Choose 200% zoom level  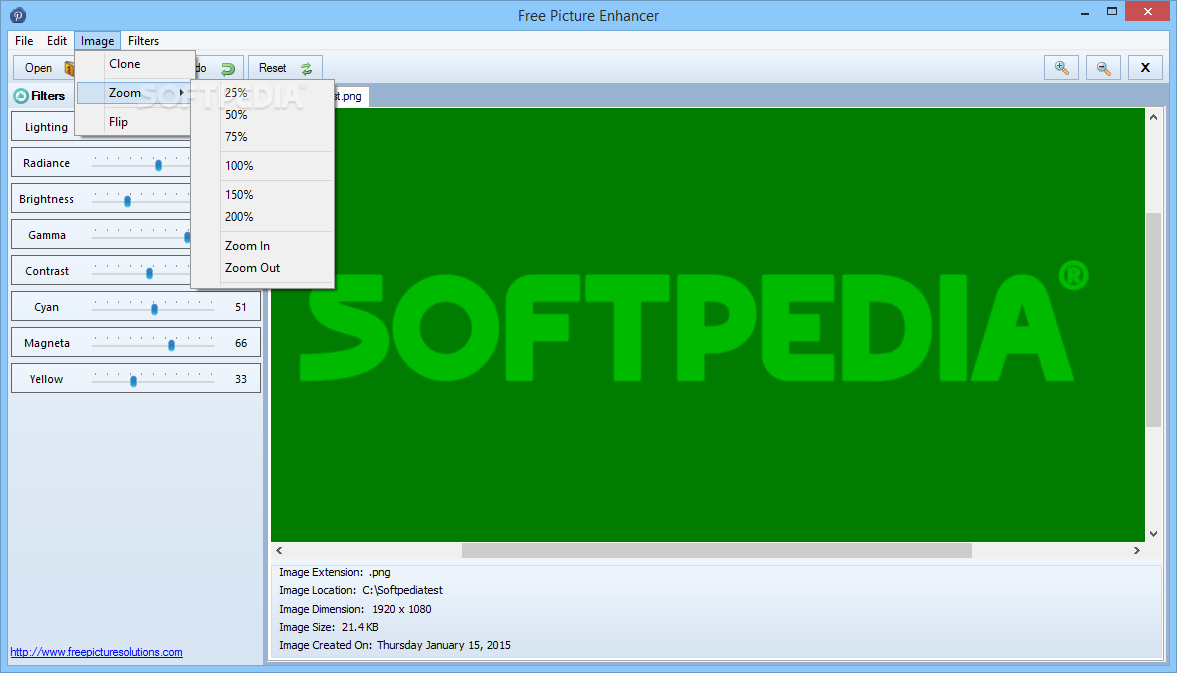coord(262,217)
